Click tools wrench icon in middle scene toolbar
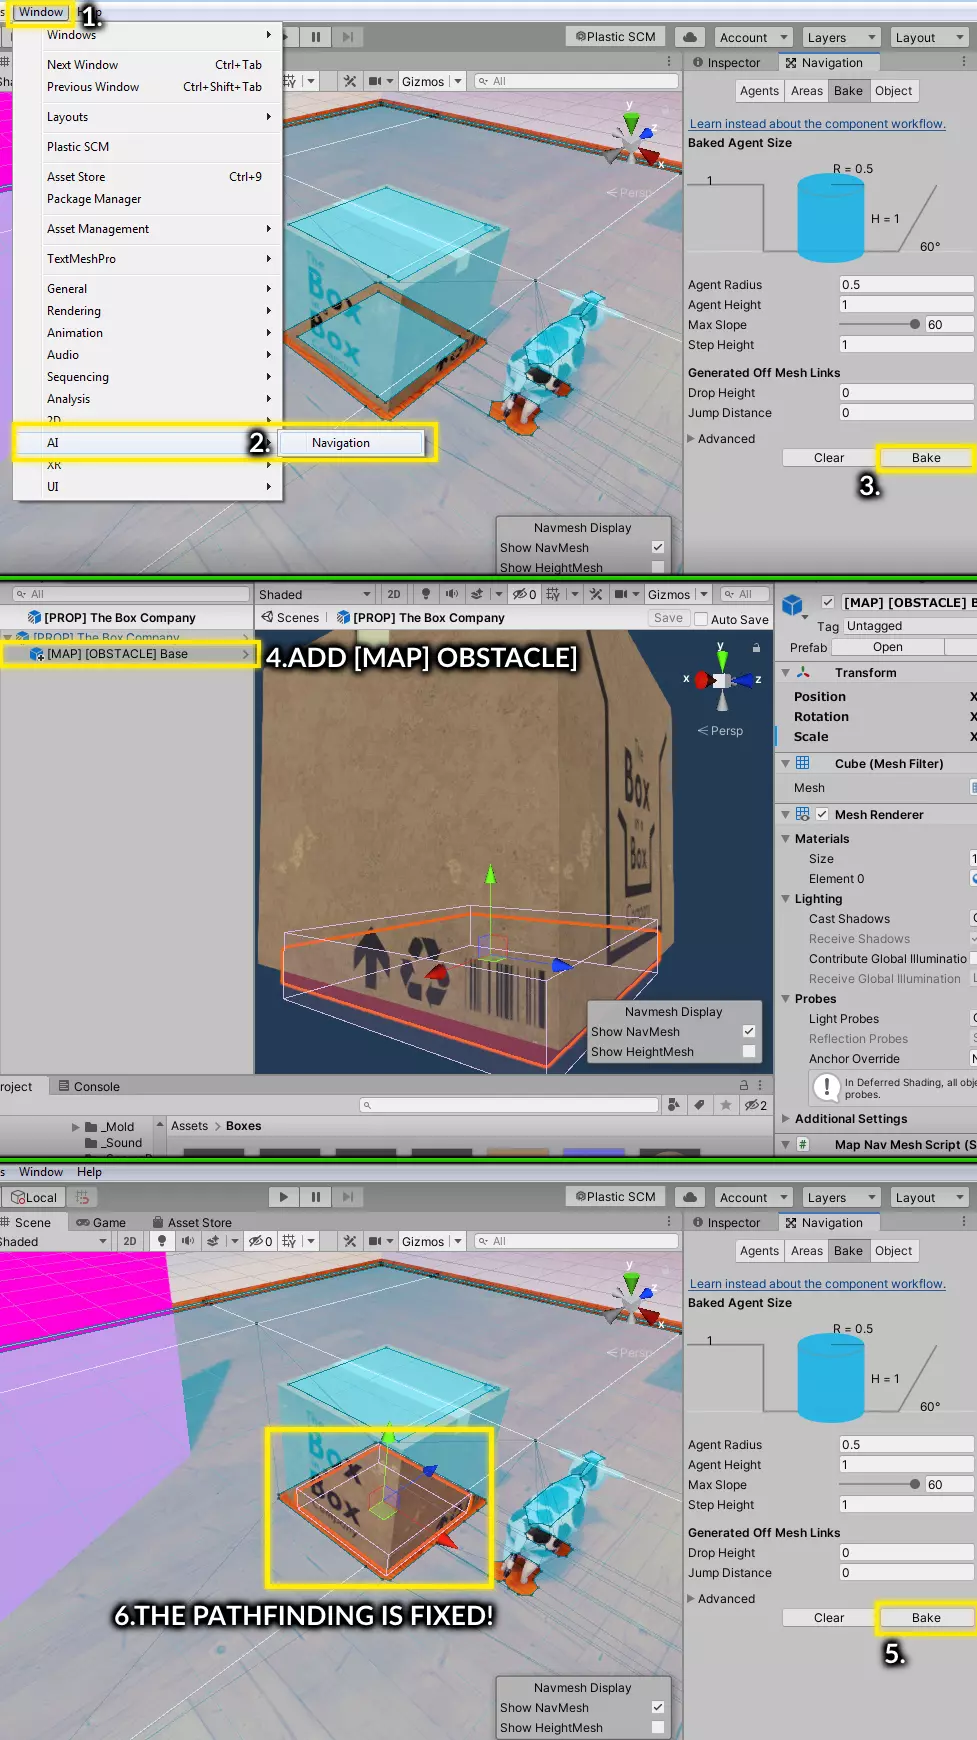 [x=596, y=594]
